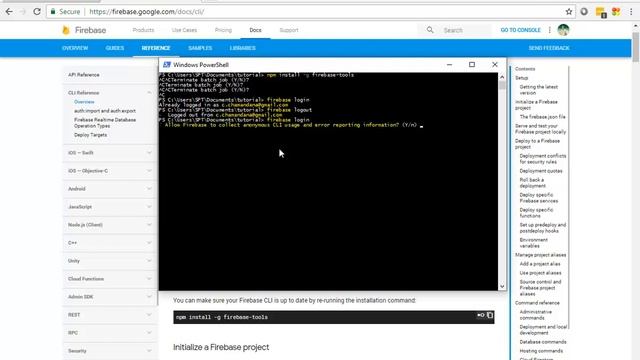Open API Reference in sidebar

pyautogui.click(x=84, y=75)
